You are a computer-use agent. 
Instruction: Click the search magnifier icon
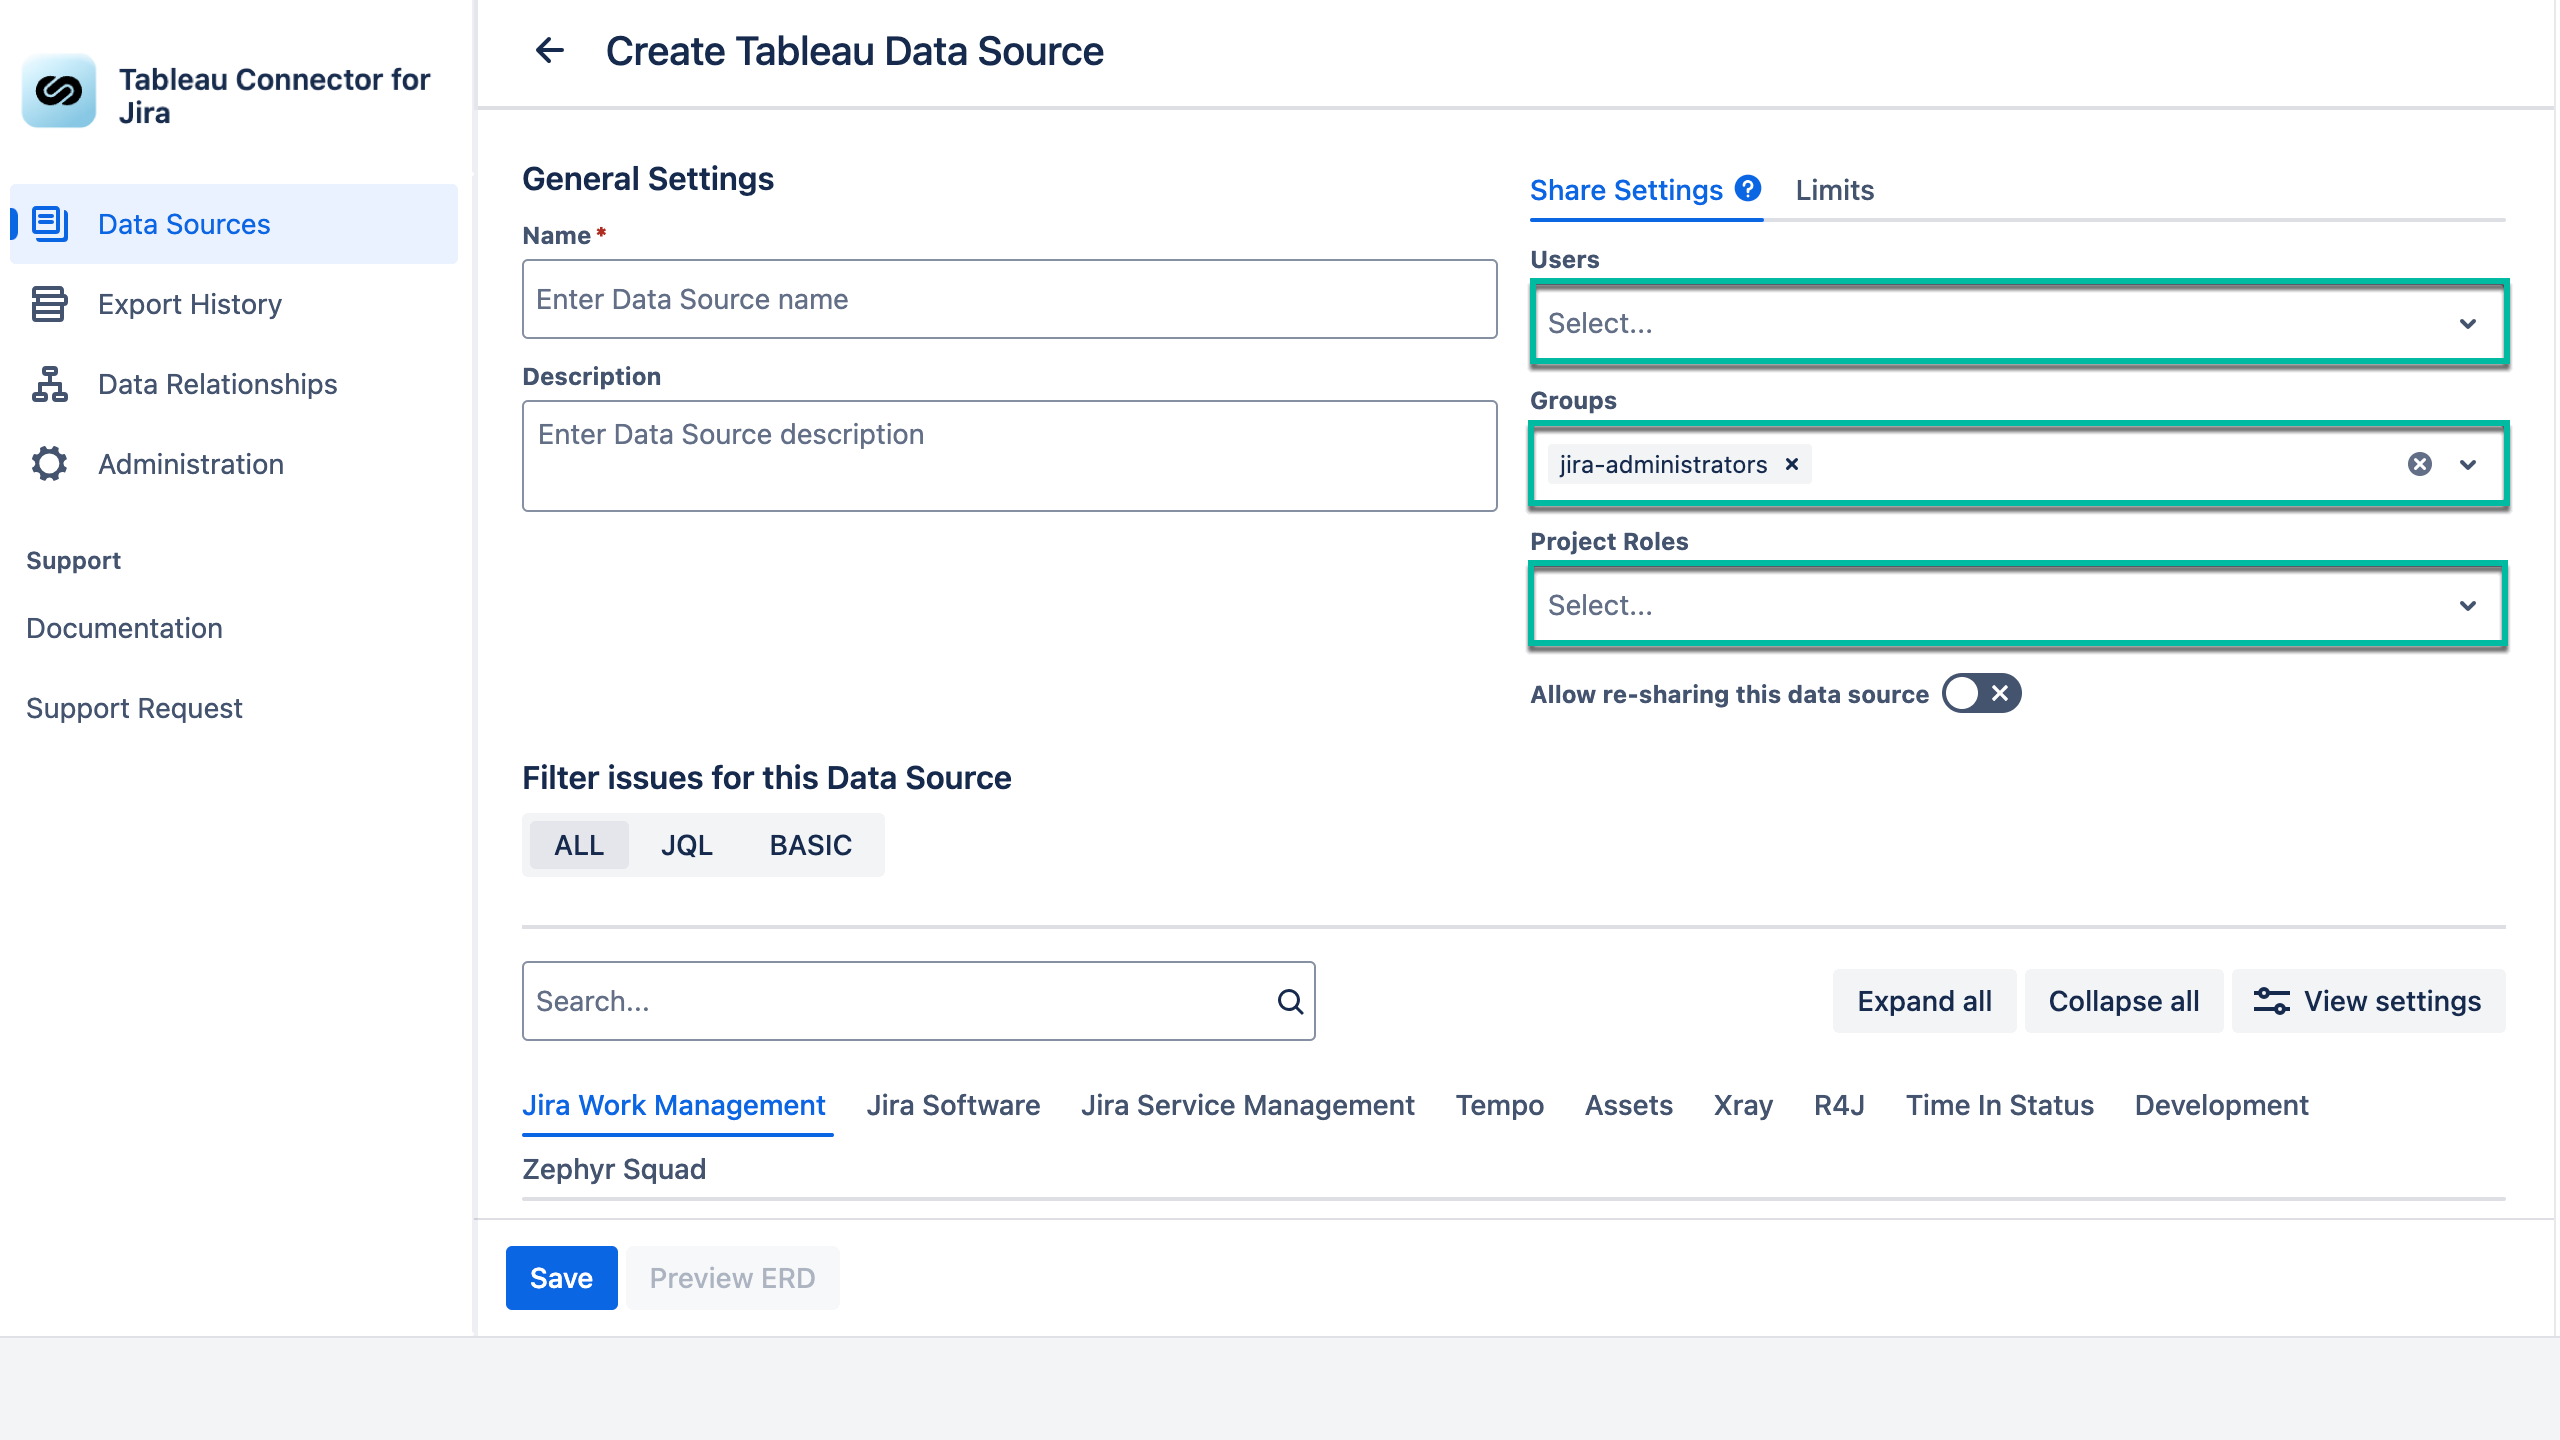(1290, 1001)
